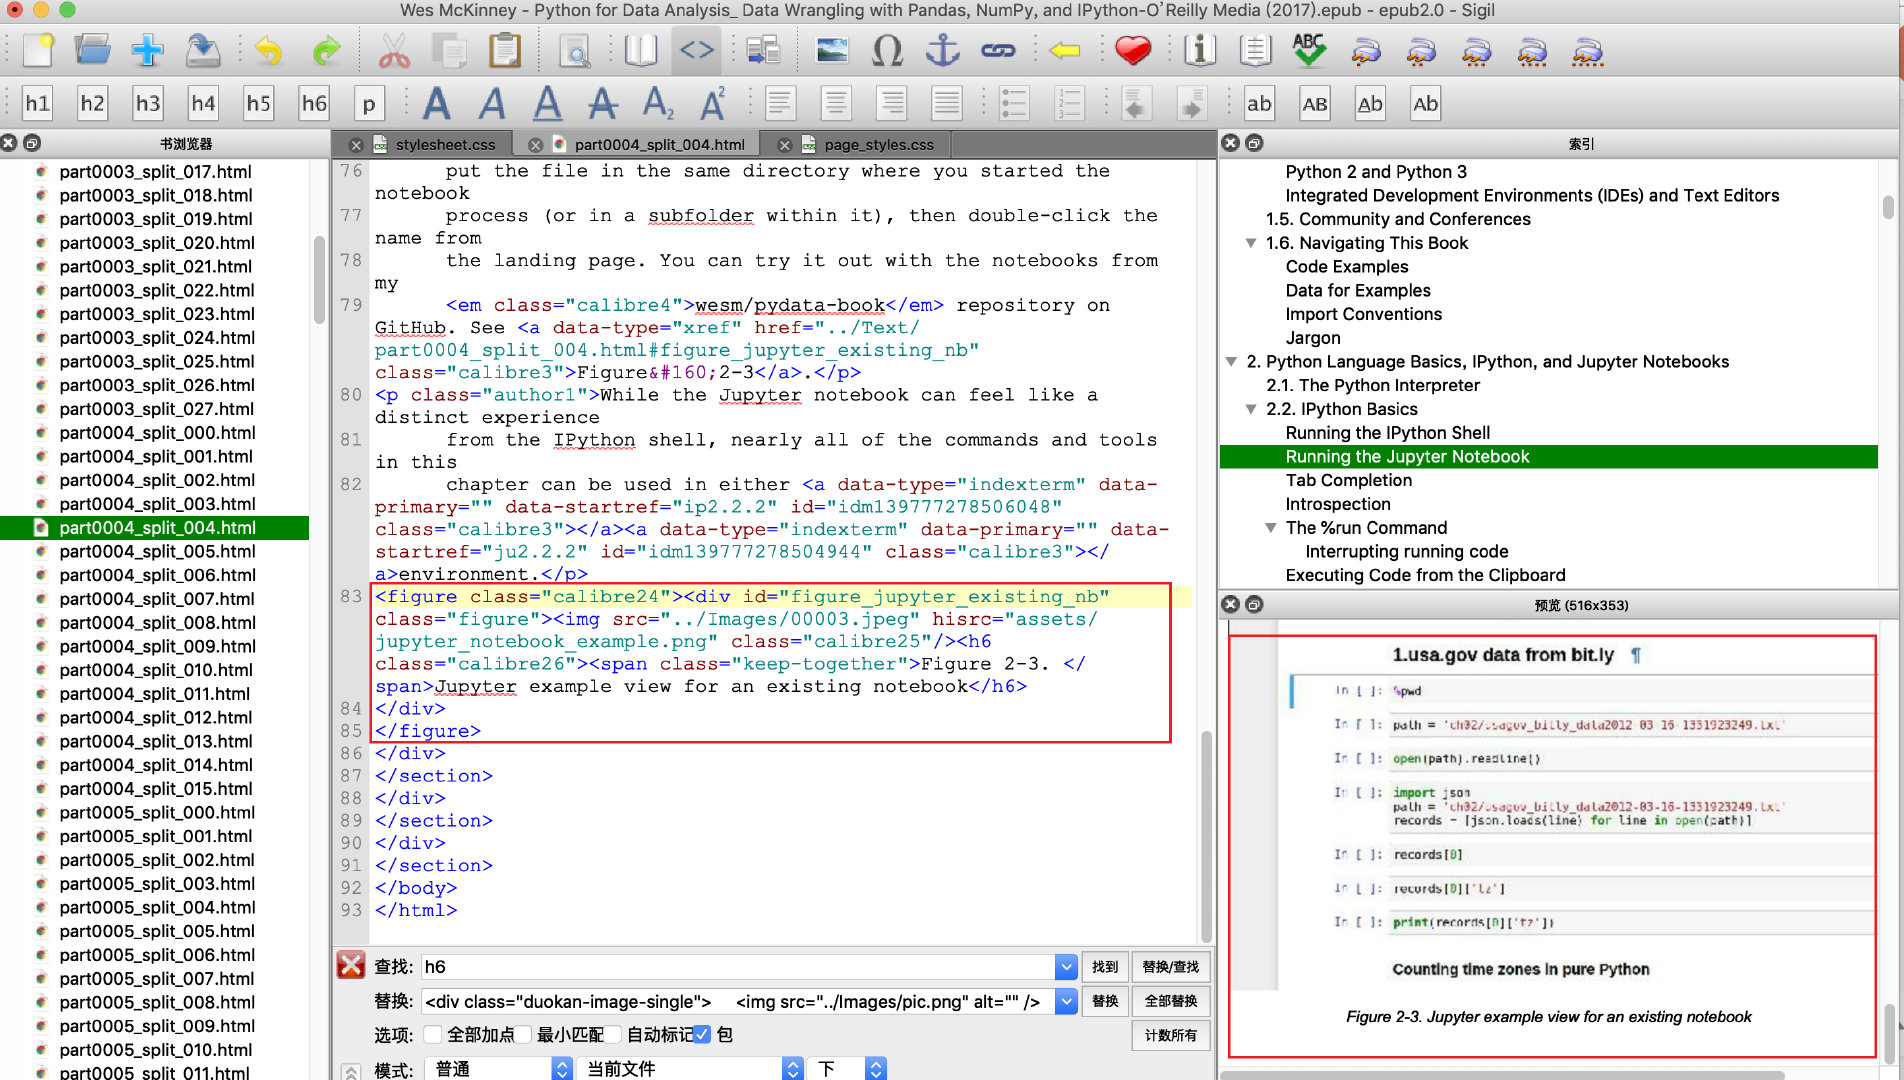Uncheck the 包 option checkbox
The image size is (1904, 1080).
[702, 1034]
